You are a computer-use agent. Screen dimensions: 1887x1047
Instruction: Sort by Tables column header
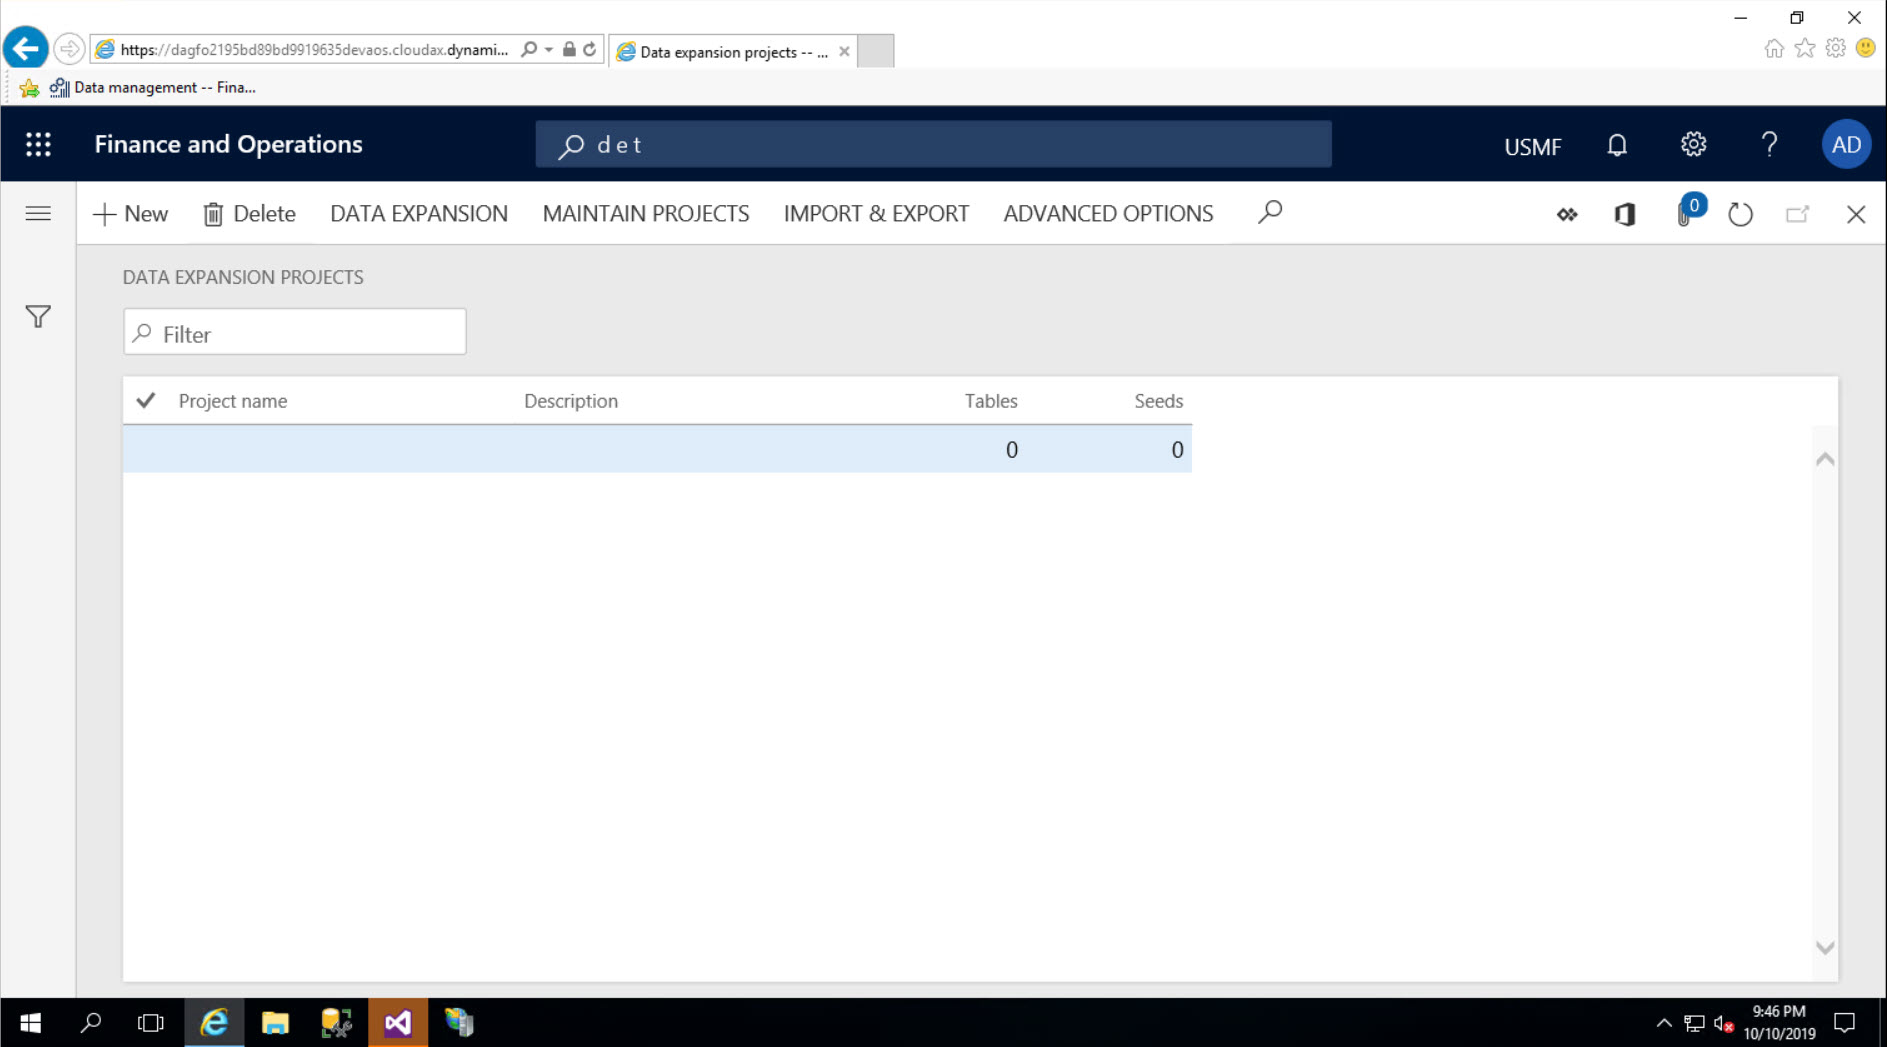[991, 401]
